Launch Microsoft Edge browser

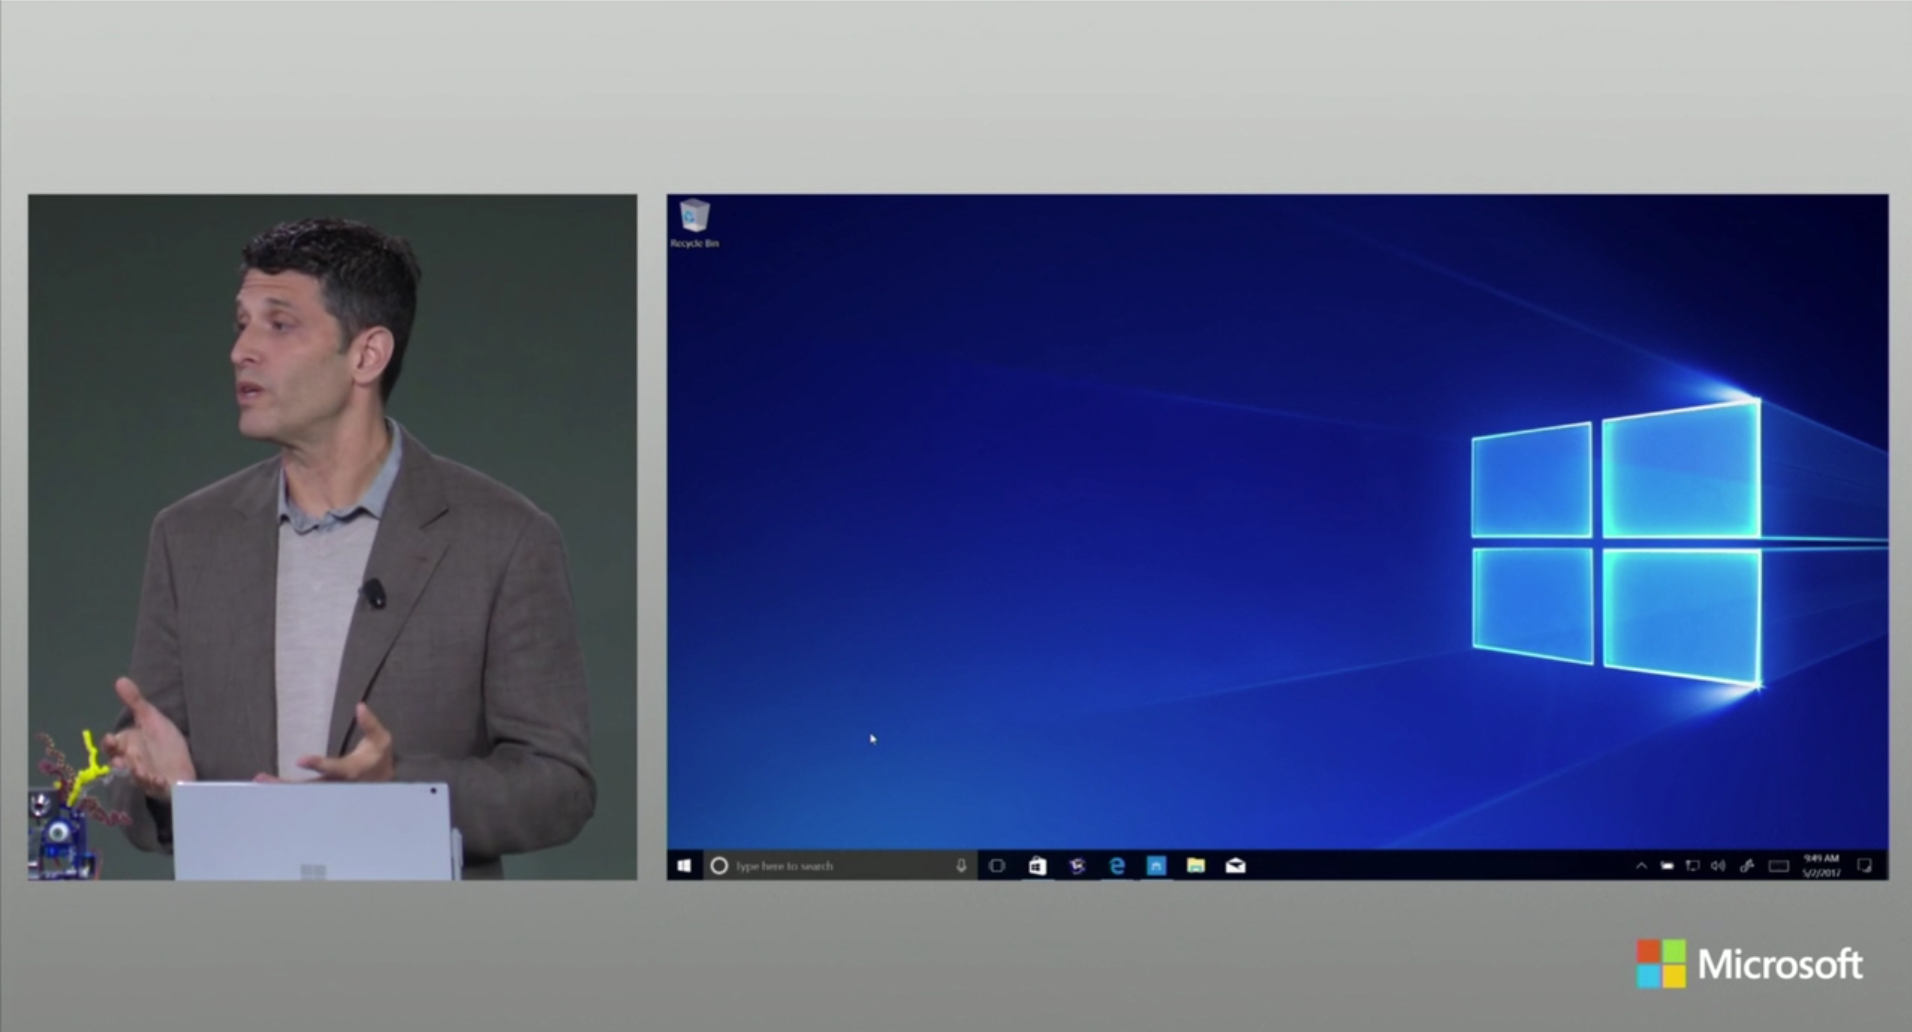click(x=1117, y=866)
